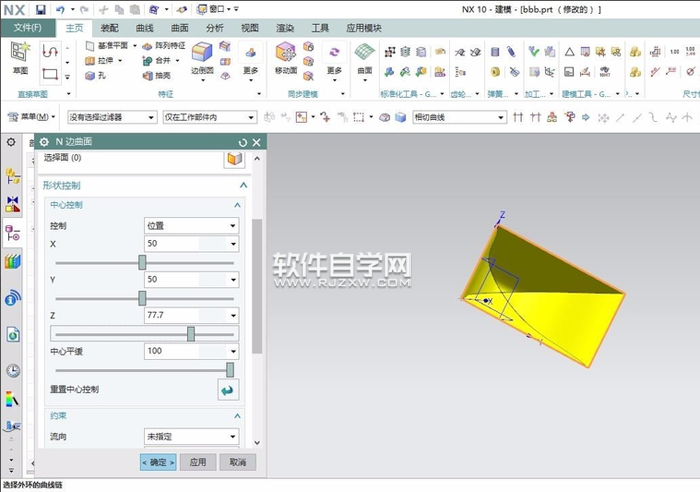Screen dimensions: 700x492
Task: Click the Apply (应用) button
Action: coord(198,462)
